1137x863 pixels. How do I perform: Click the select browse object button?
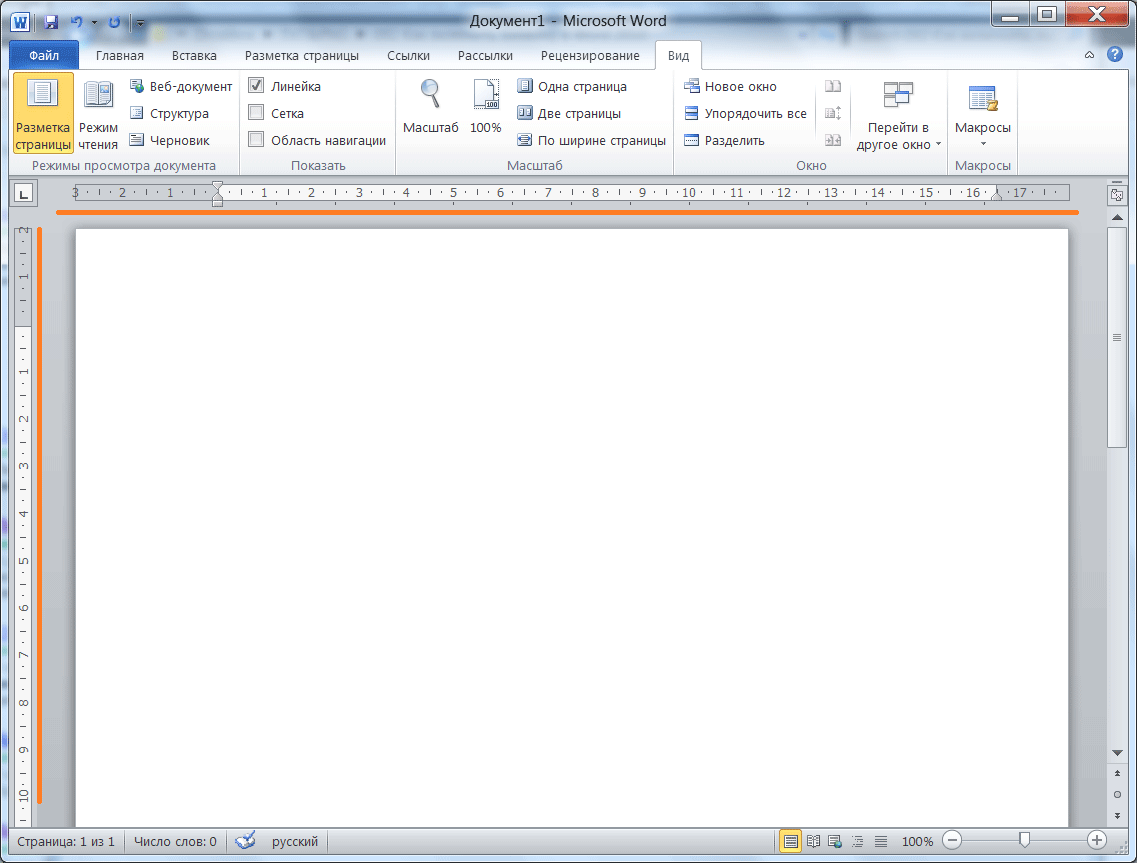1117,795
